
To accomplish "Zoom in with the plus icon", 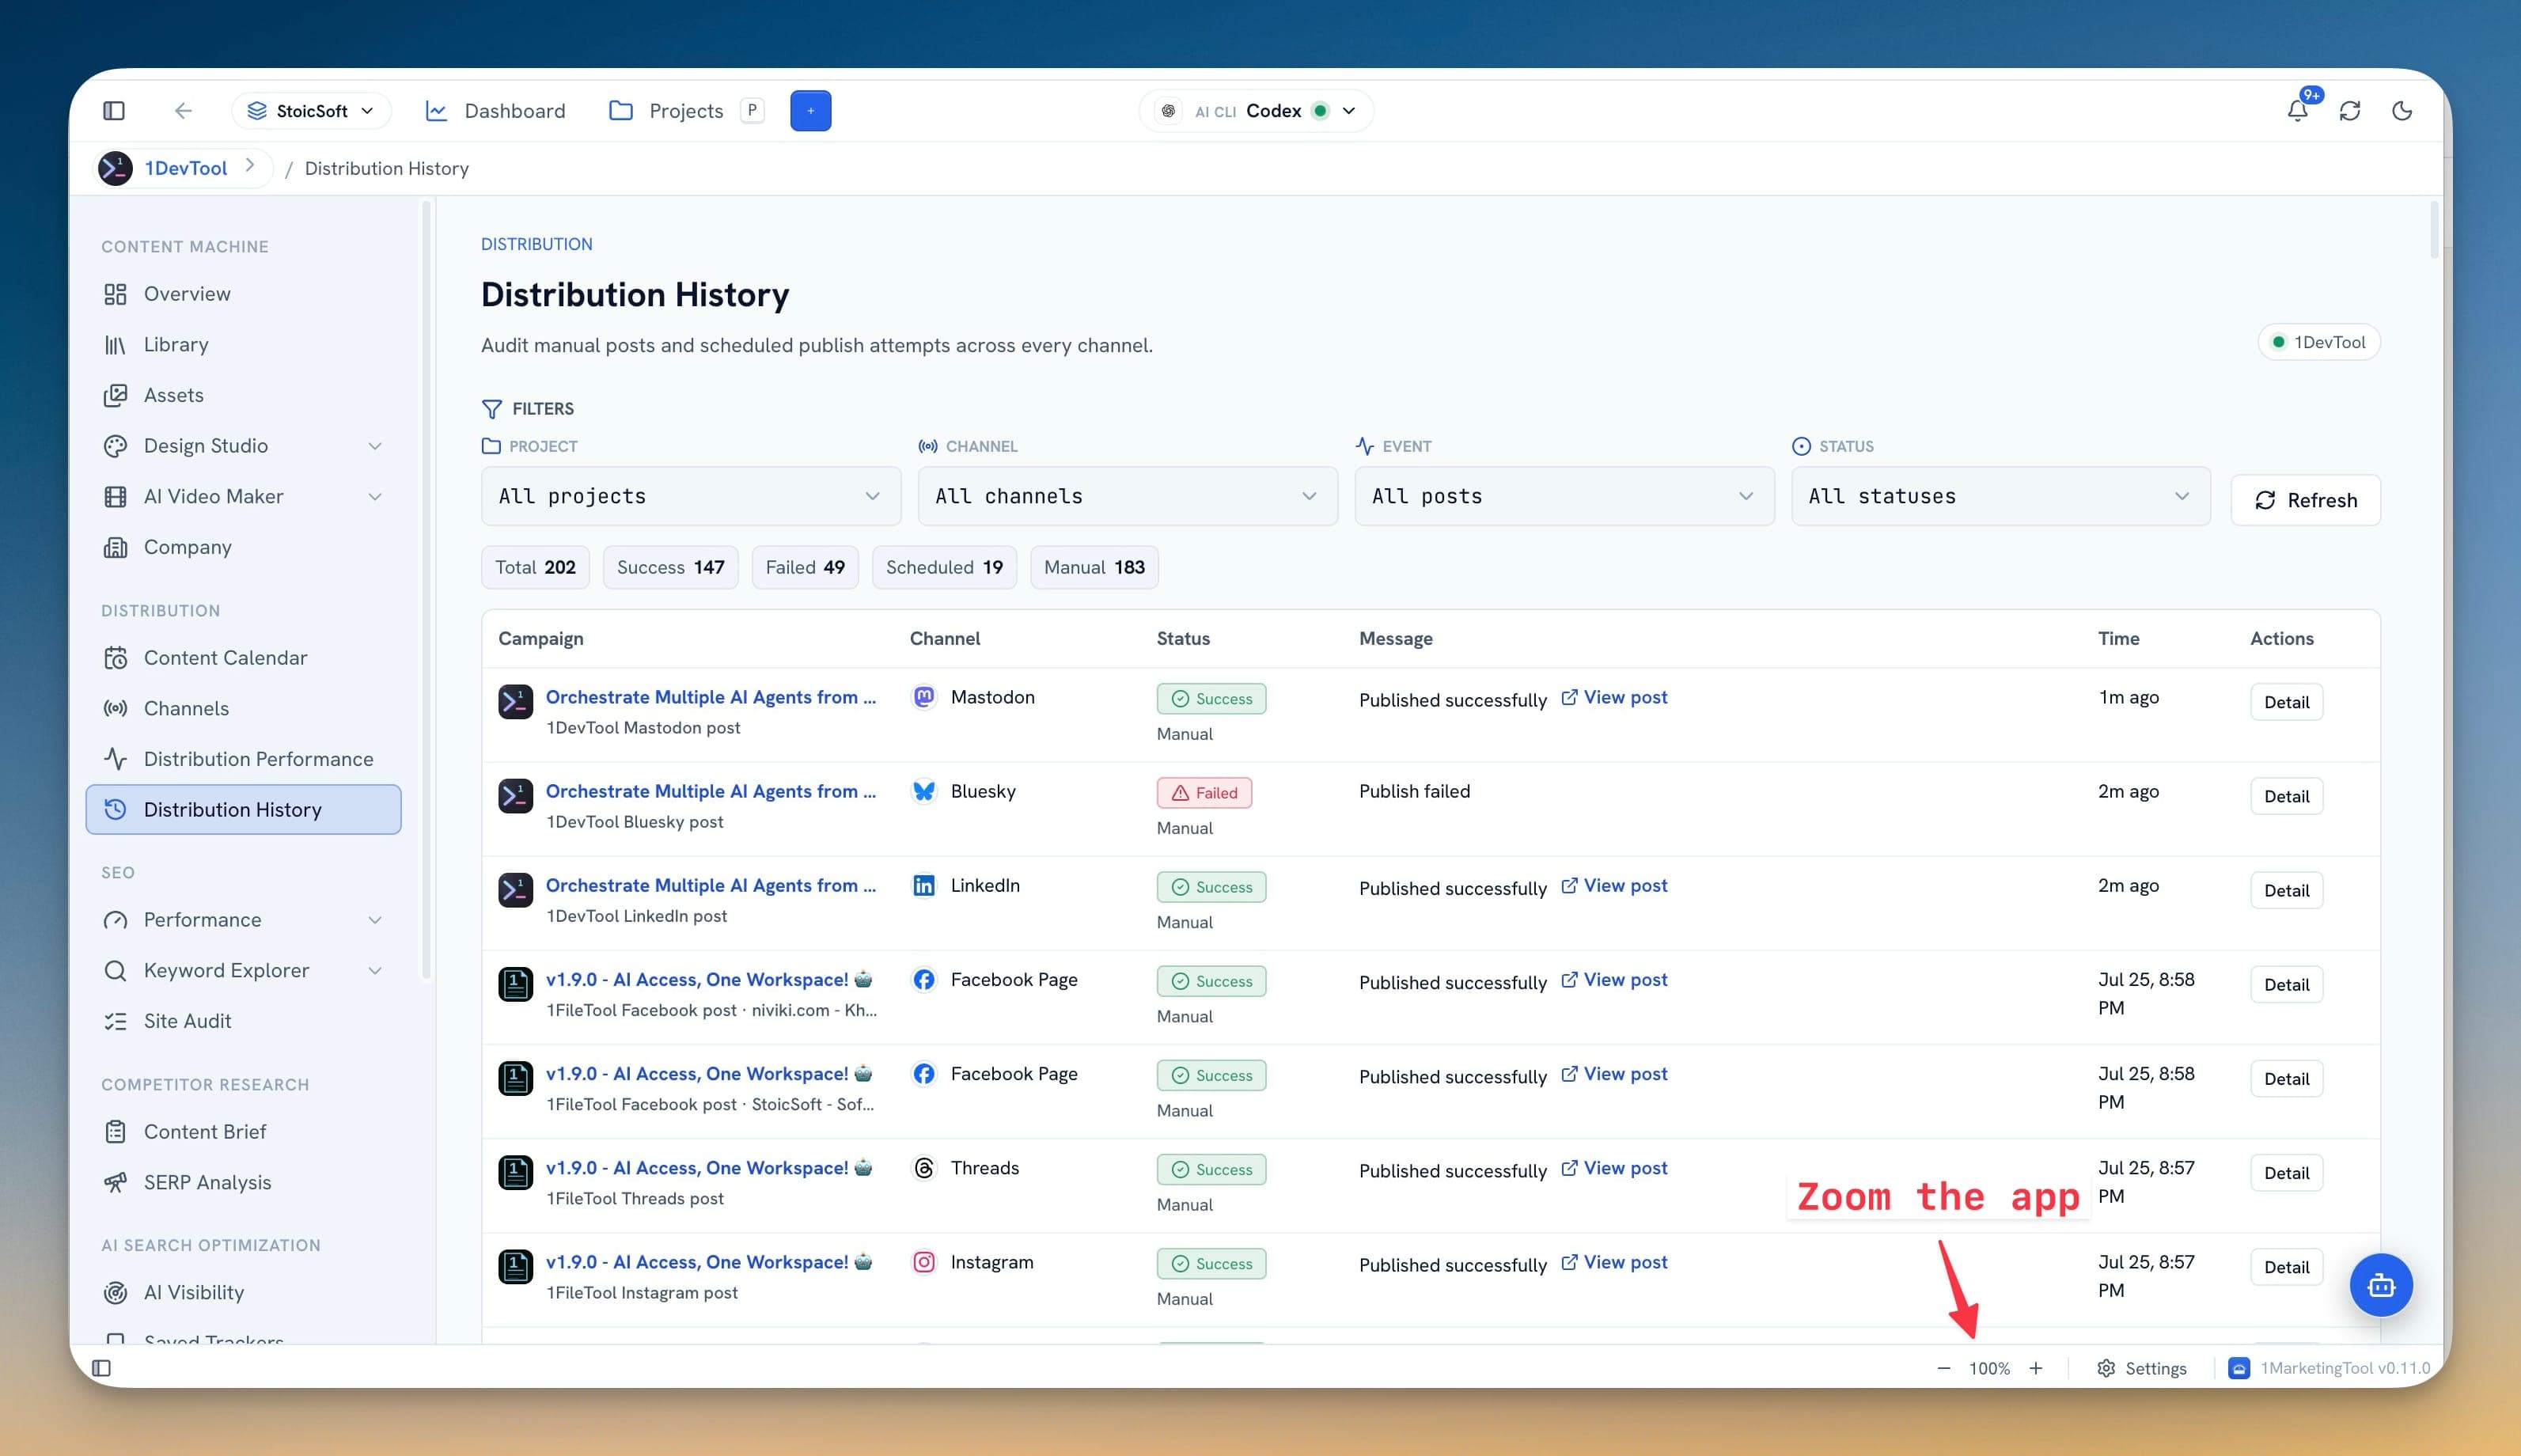I will click(x=2036, y=1368).
